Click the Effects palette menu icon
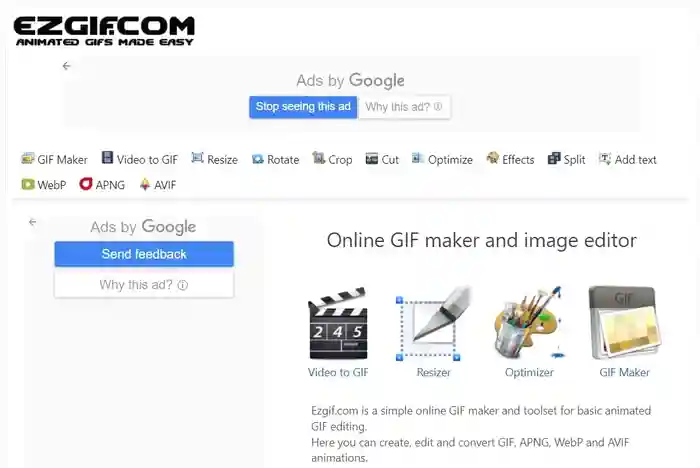 [x=492, y=158]
